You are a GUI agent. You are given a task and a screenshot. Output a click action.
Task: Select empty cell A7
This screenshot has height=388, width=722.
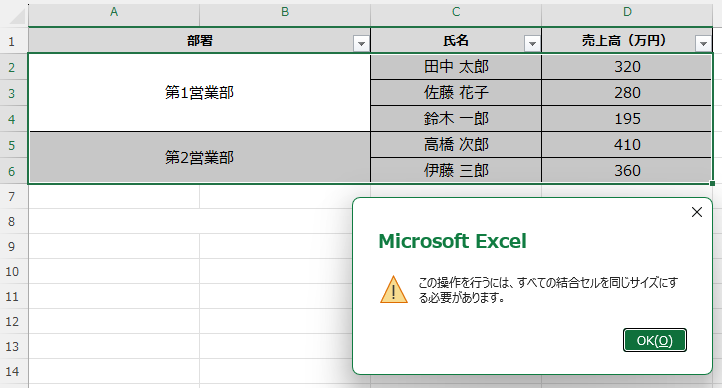point(114,197)
